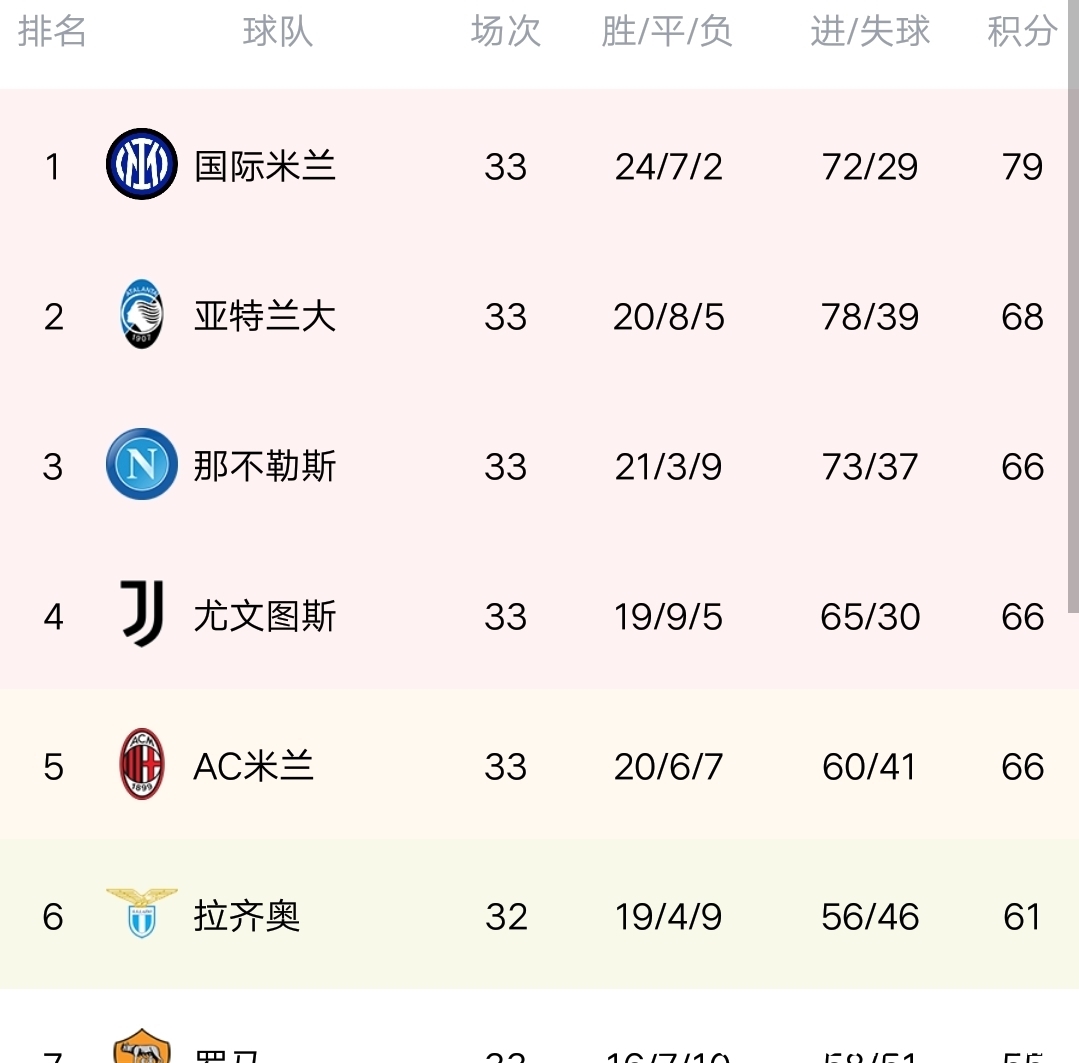Image resolution: width=1079 pixels, height=1063 pixels.
Task: Open team page for 那不勒斯
Action: pyautogui.click(x=265, y=466)
